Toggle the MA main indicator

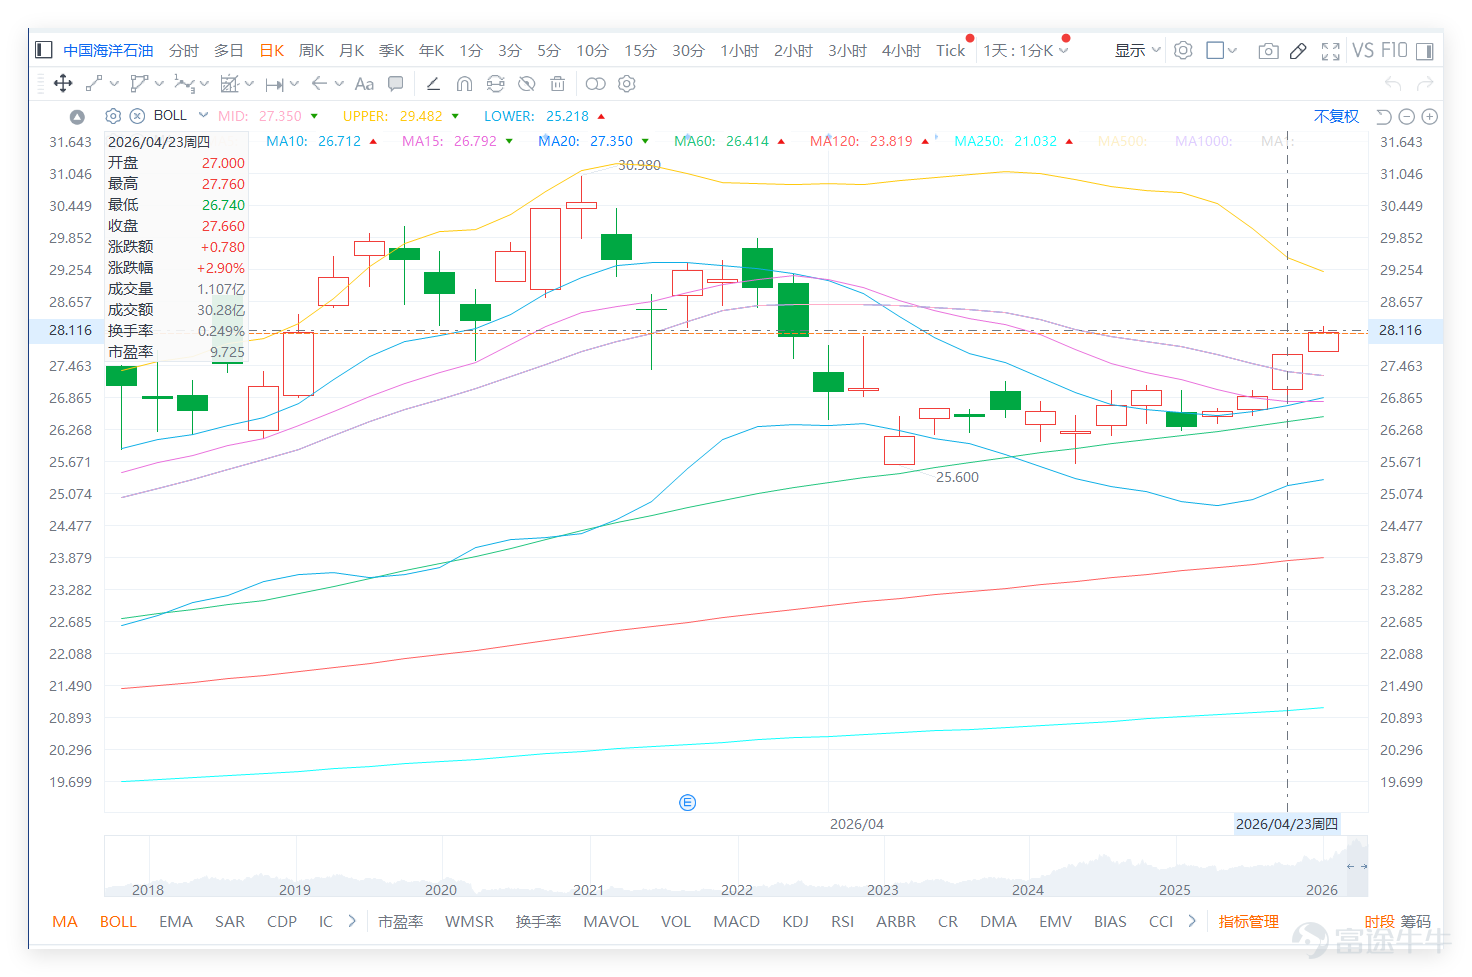65,921
